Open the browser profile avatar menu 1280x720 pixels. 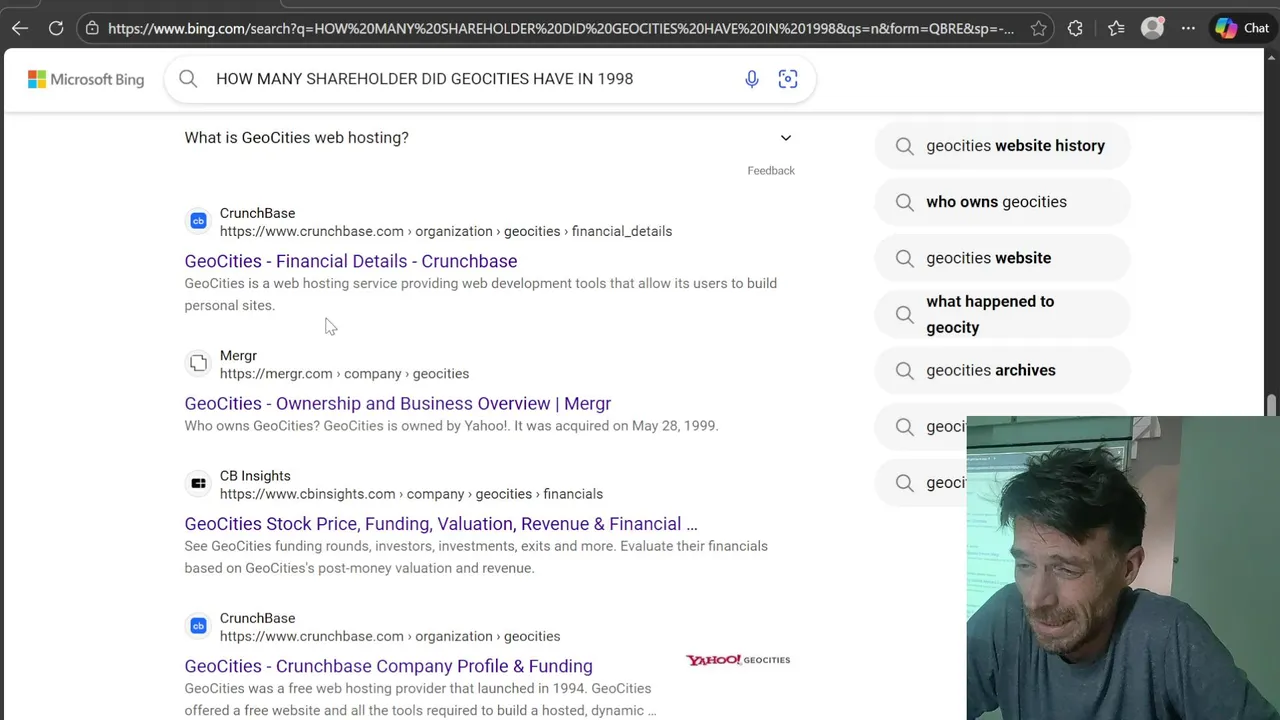tap(1152, 28)
